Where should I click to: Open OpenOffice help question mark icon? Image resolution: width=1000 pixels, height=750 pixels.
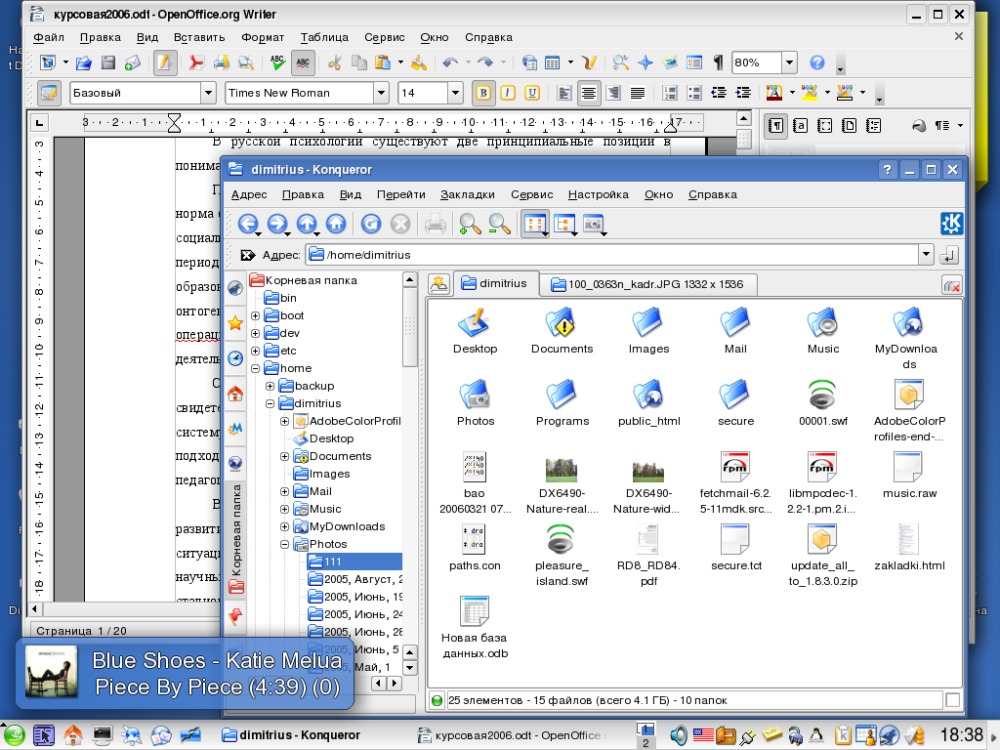click(817, 62)
